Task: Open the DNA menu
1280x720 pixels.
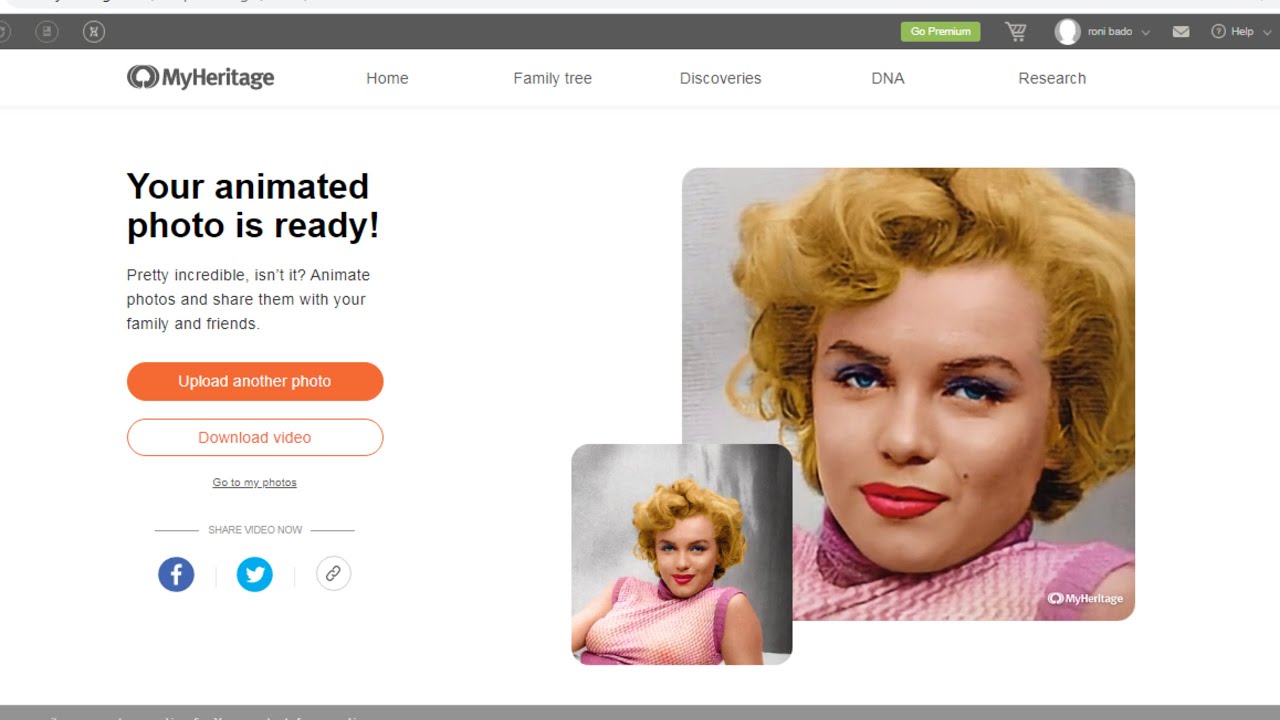Action: 888,78
